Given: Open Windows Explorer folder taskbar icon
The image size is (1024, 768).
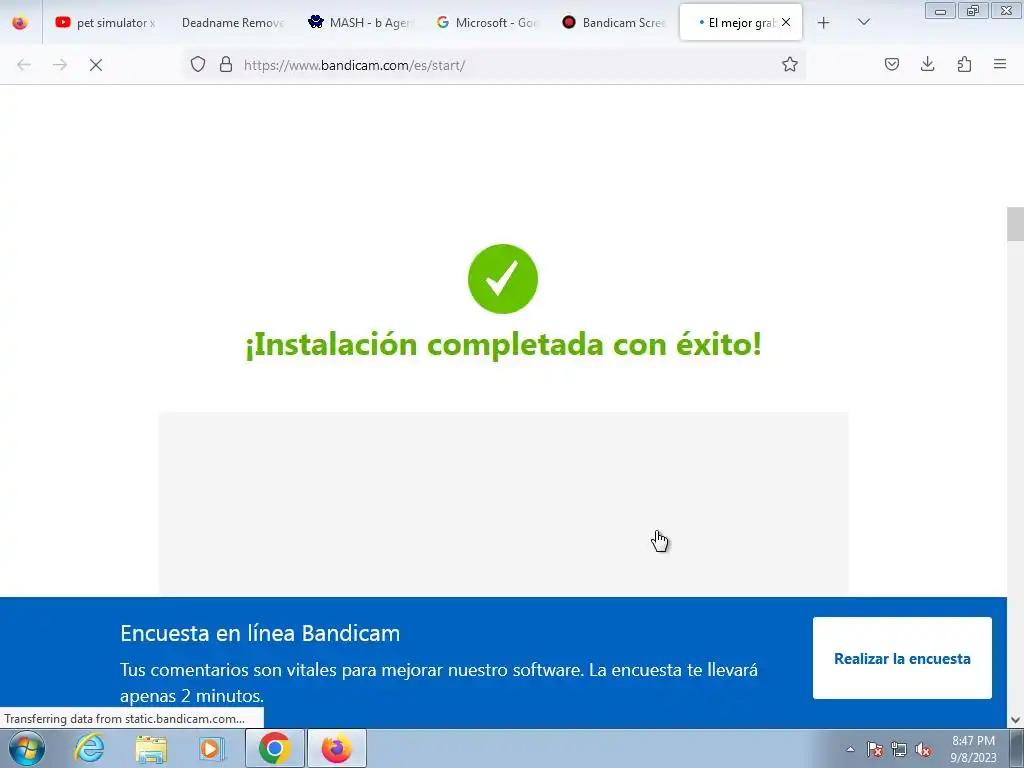Looking at the screenshot, I should pyautogui.click(x=151, y=748).
